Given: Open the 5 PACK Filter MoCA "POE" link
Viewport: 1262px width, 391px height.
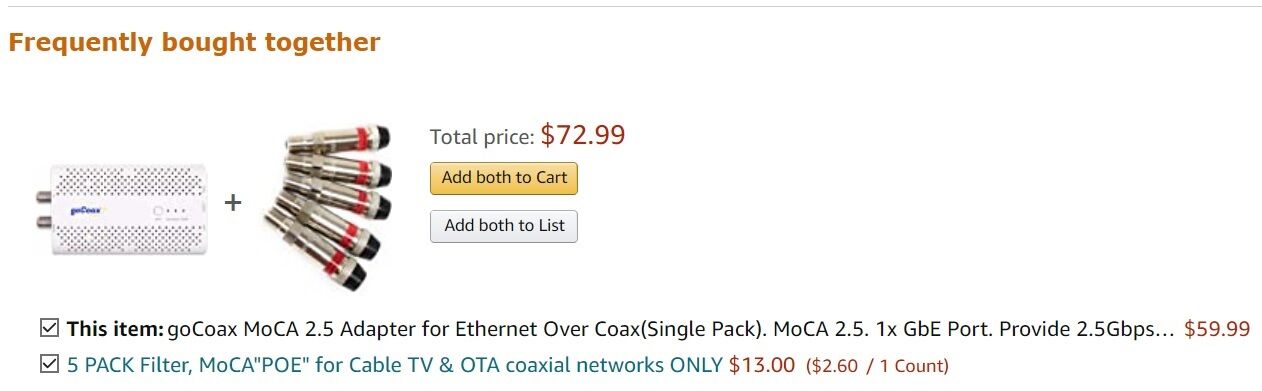Looking at the screenshot, I should (394, 365).
